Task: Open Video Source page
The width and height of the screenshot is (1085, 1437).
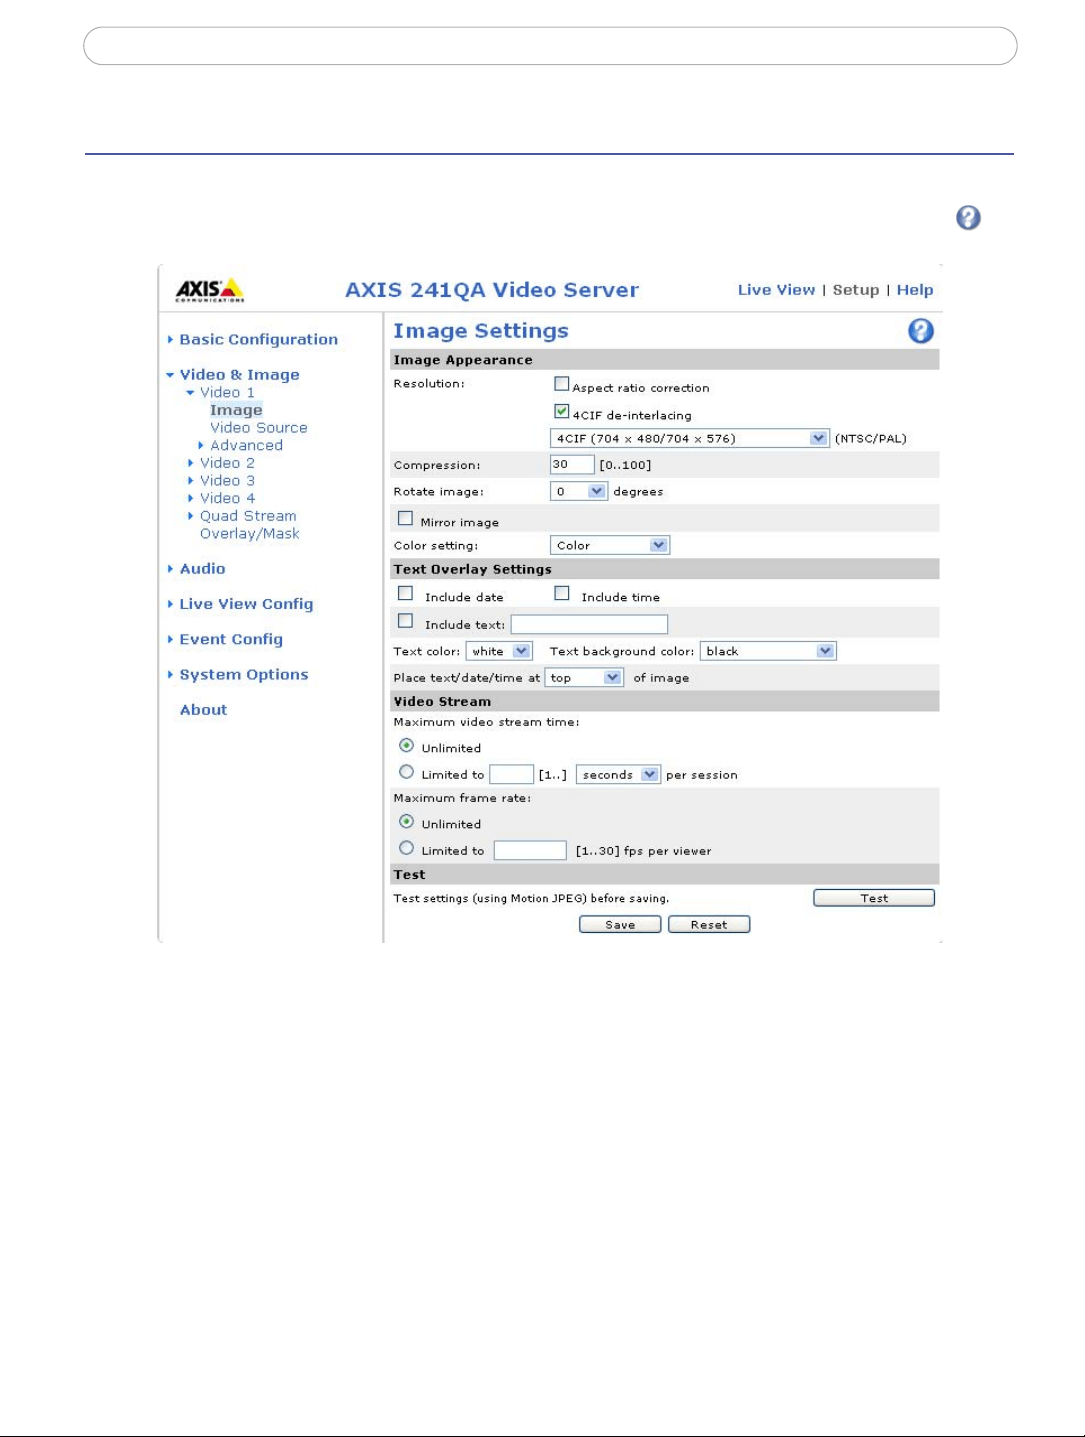Action: (259, 428)
